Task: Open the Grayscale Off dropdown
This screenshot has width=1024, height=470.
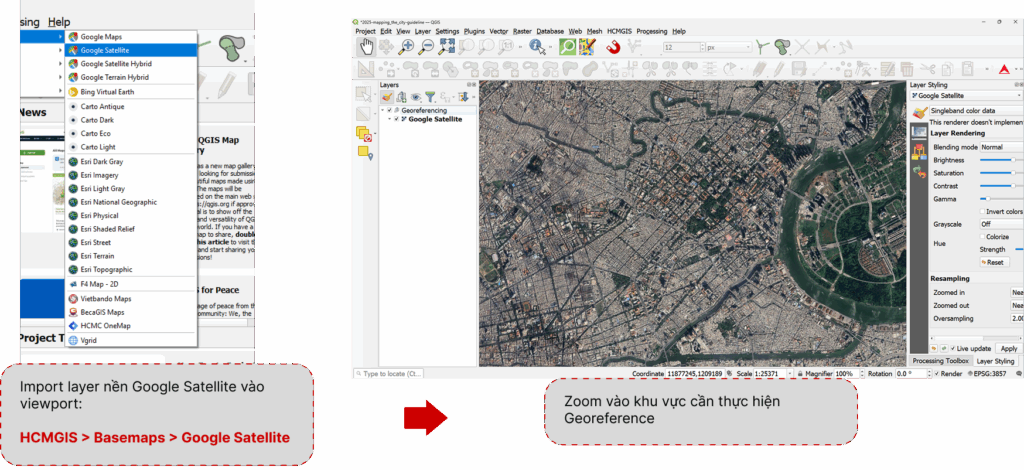Action: (1001, 224)
